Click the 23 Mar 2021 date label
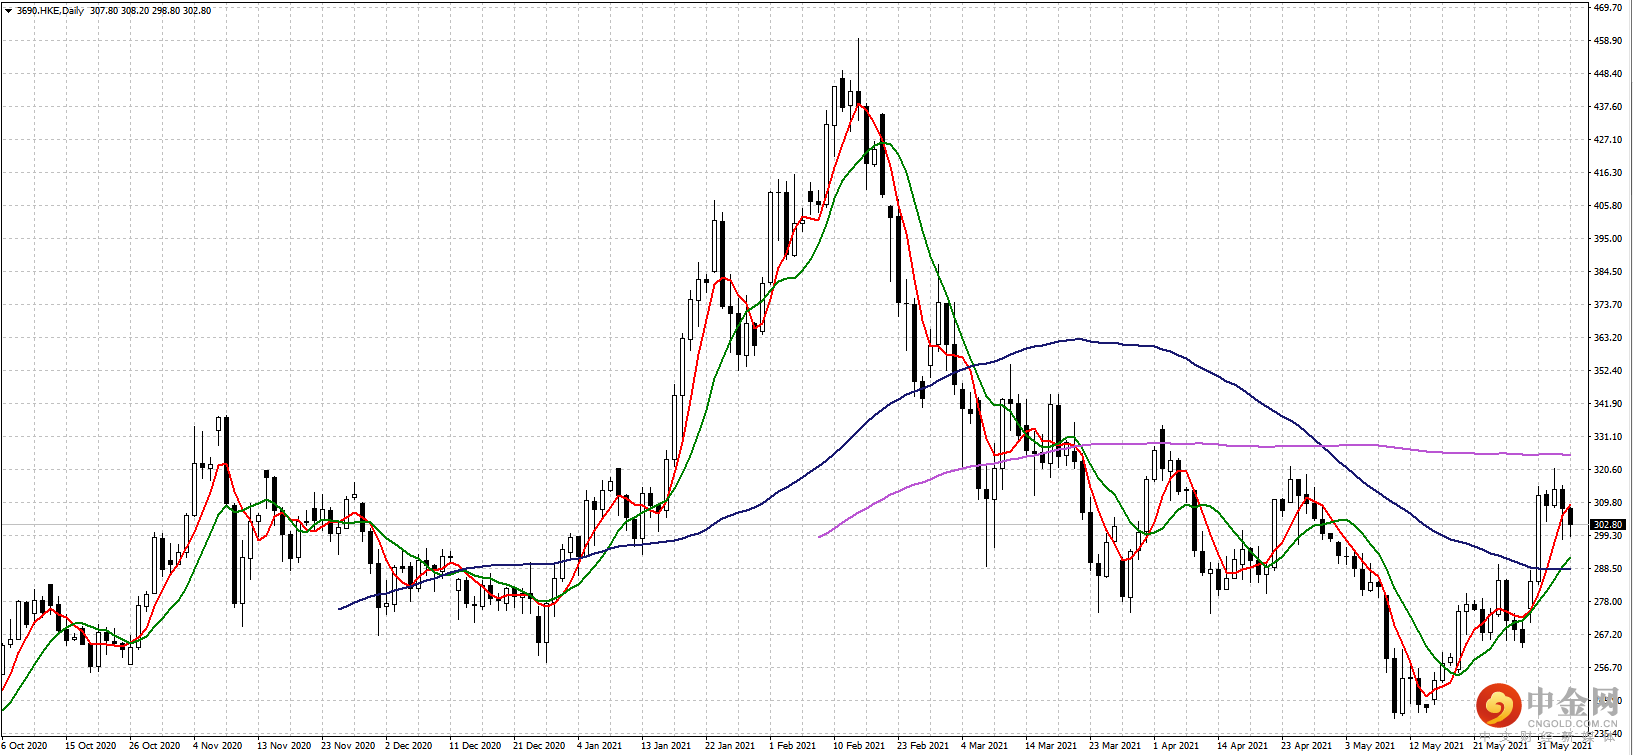Image resolution: width=1633 pixels, height=755 pixels. pos(1115,746)
